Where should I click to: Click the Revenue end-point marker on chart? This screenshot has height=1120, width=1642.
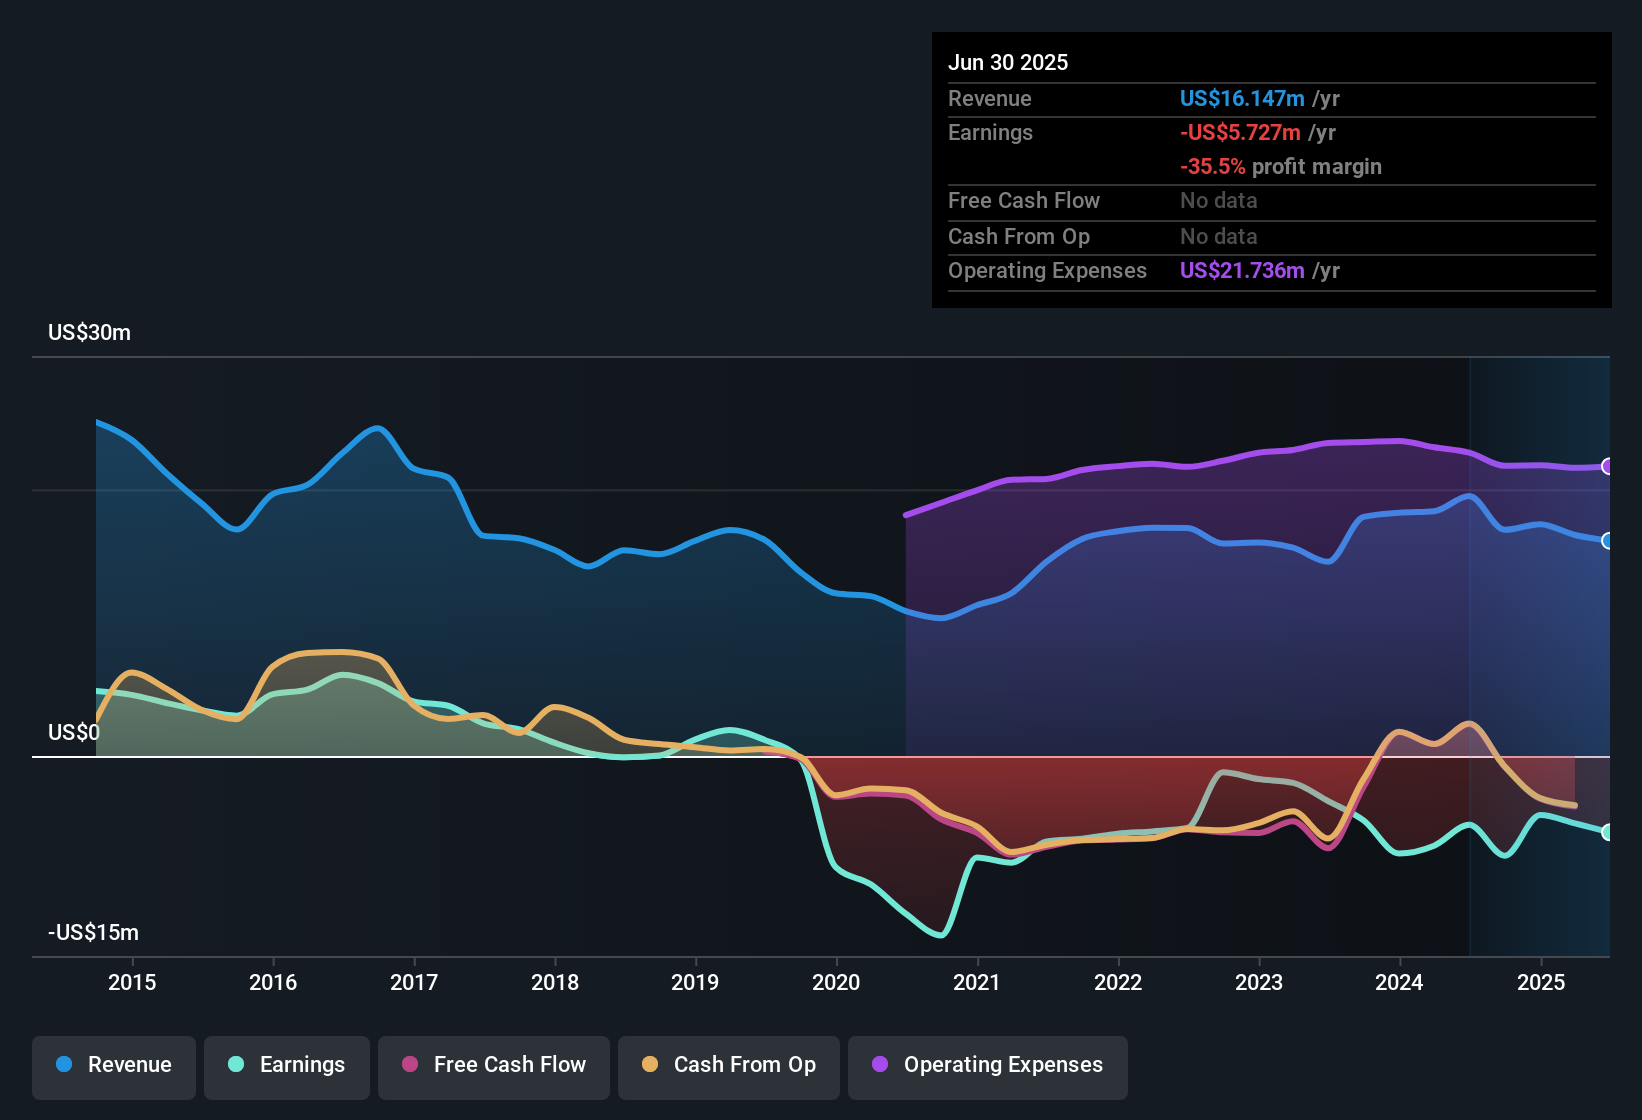click(x=1608, y=541)
